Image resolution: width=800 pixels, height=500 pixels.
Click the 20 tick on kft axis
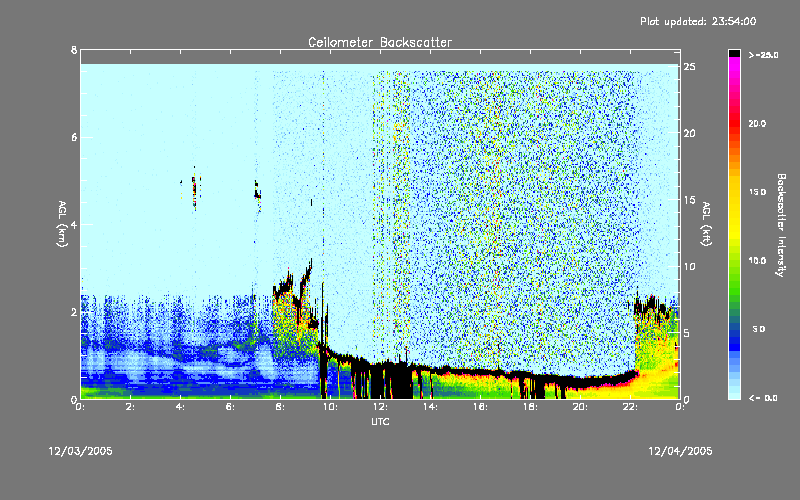click(x=689, y=133)
